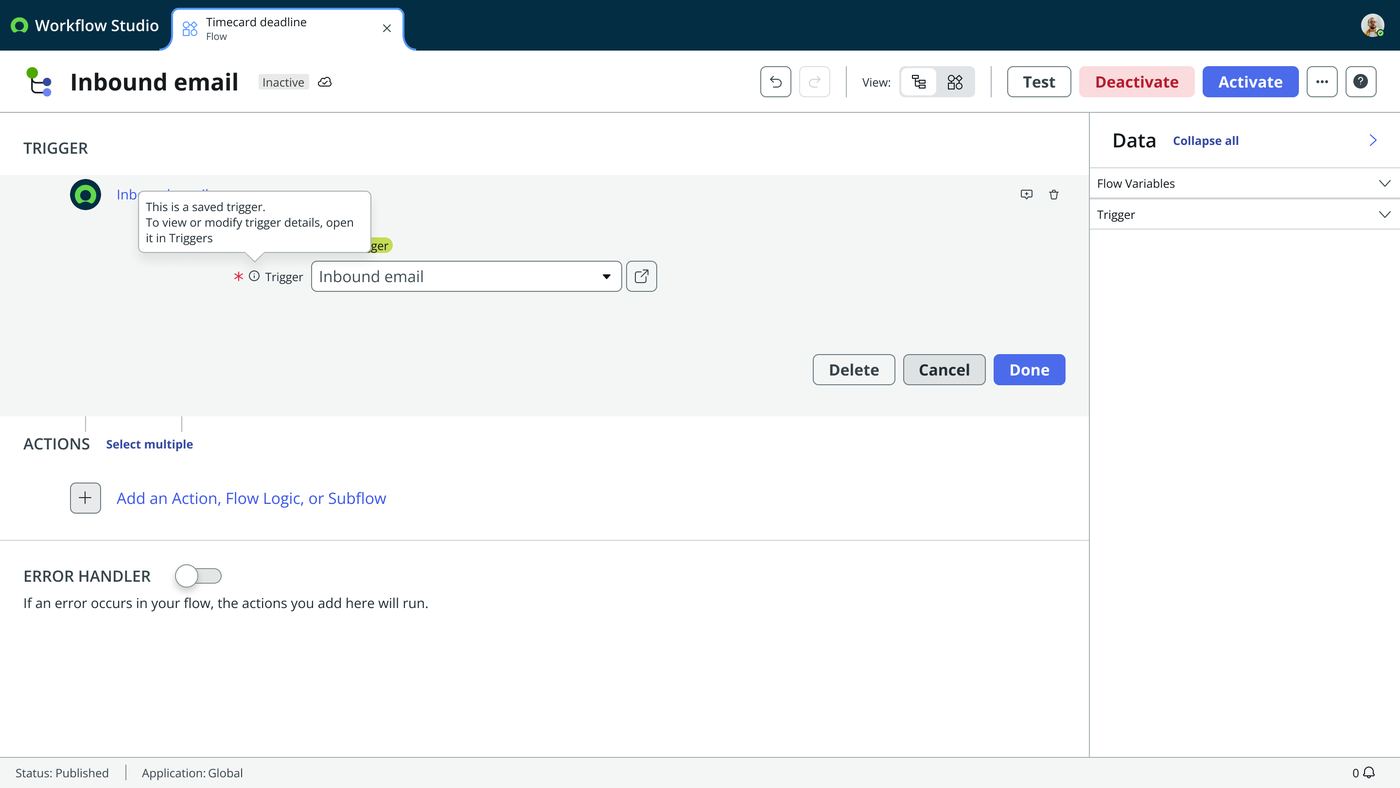The width and height of the screenshot is (1400, 788).
Task: Open trigger in new window icon
Action: [642, 276]
